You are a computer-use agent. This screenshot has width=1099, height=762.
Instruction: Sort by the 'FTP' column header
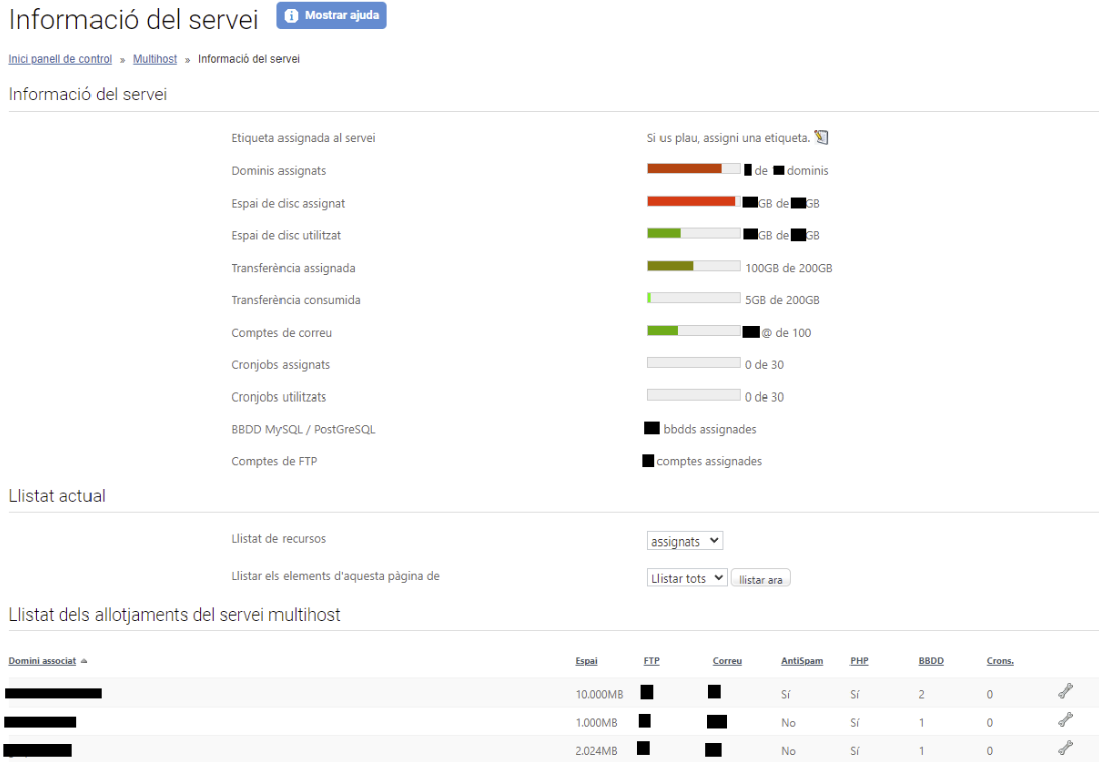[x=651, y=661]
